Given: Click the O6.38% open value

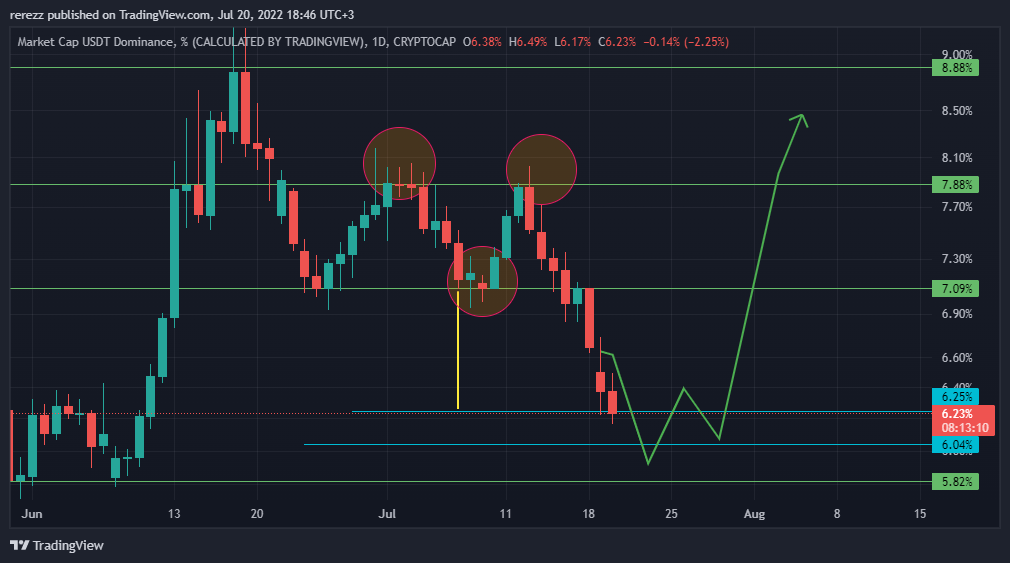Looking at the screenshot, I should point(482,42).
